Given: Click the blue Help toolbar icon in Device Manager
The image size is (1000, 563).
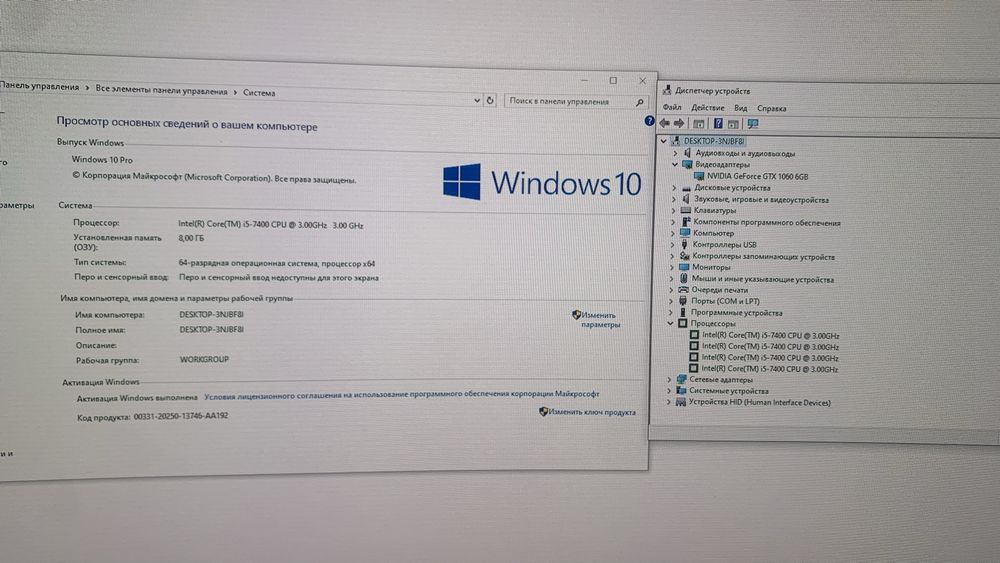Looking at the screenshot, I should pos(718,124).
